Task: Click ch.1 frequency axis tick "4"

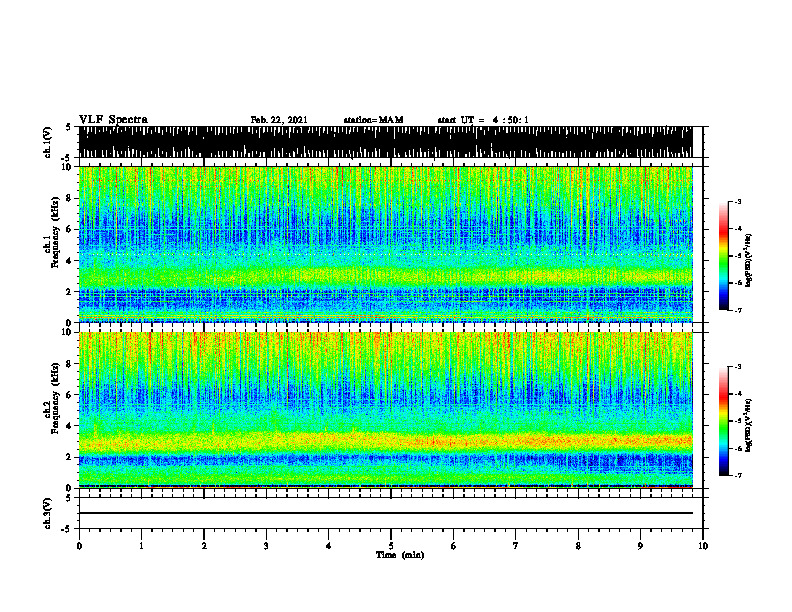Action: [70, 261]
